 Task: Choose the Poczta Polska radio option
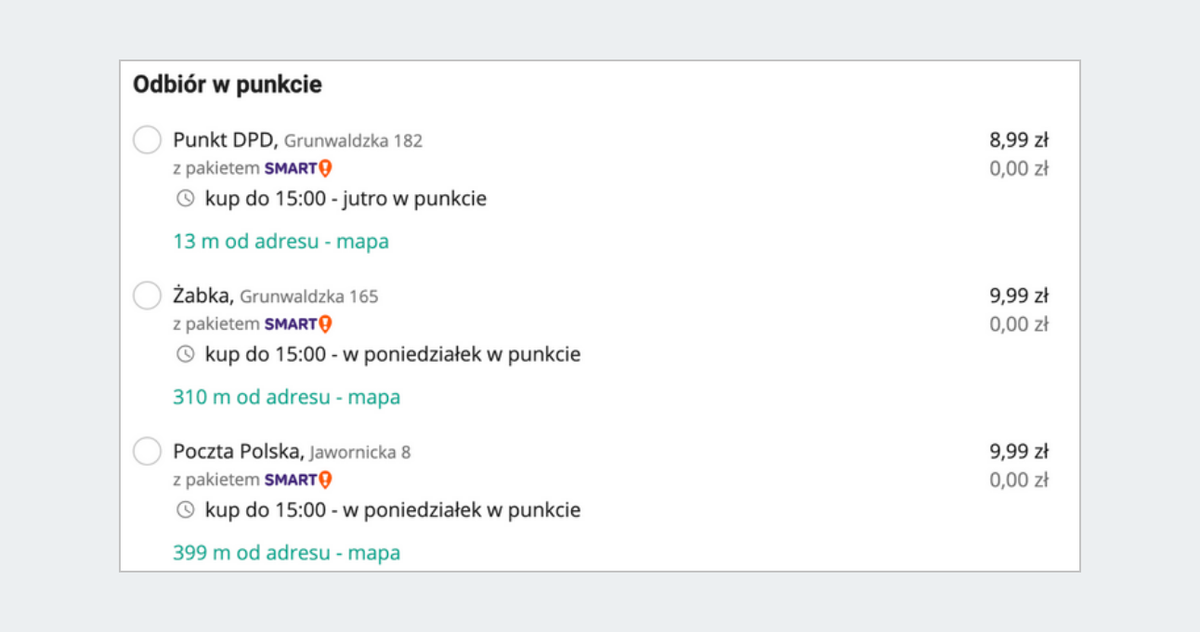point(147,452)
